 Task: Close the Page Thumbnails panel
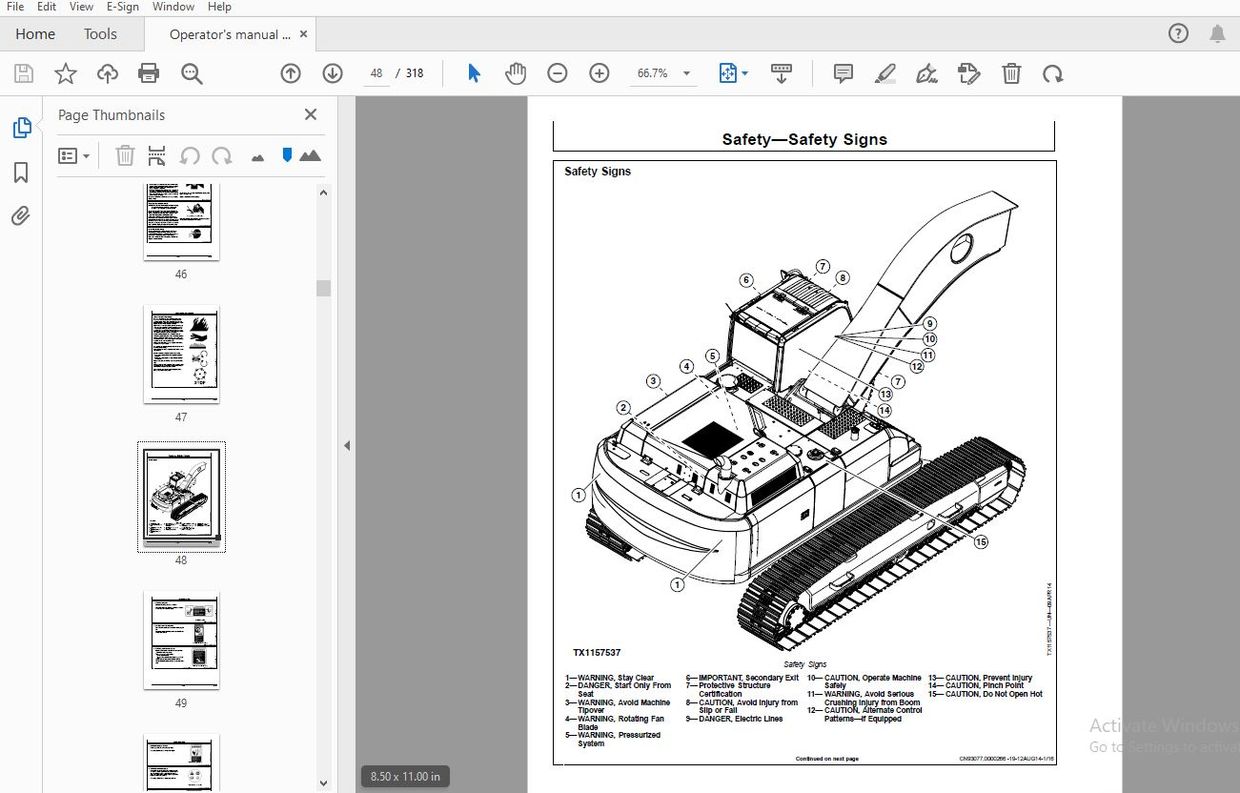point(310,114)
